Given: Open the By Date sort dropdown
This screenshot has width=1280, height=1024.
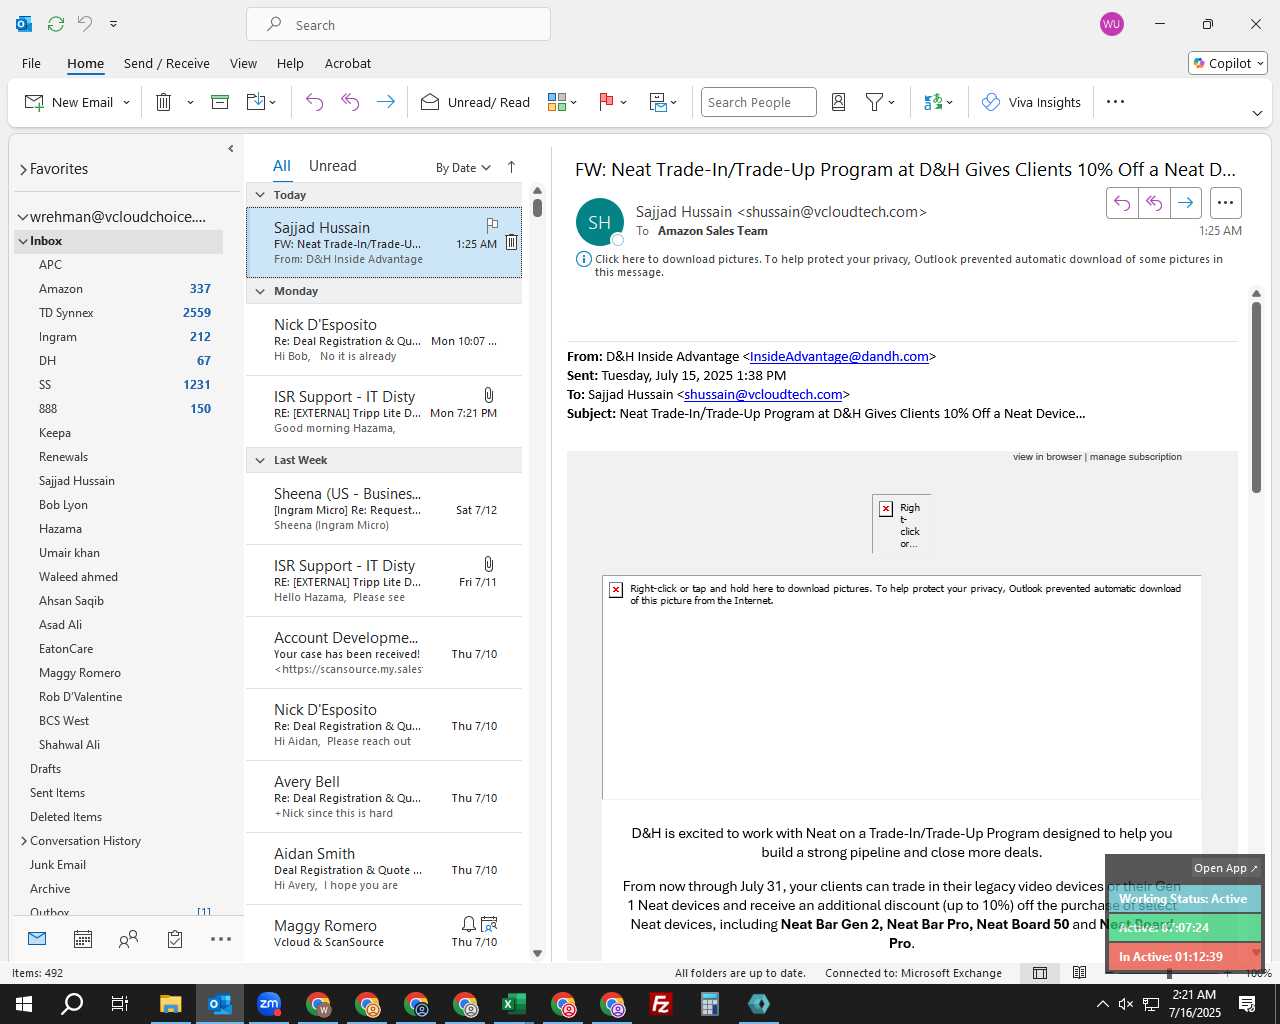Looking at the screenshot, I should tap(463, 167).
